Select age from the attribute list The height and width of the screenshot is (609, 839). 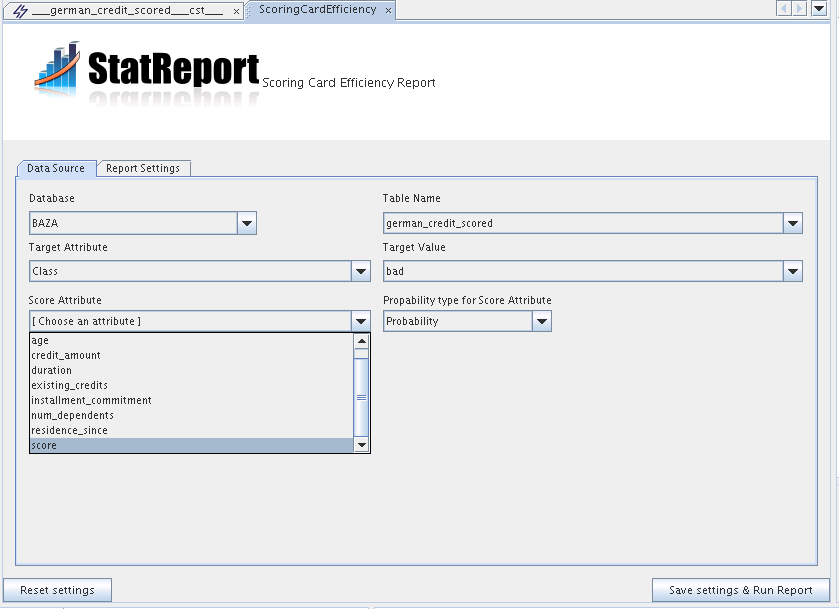point(192,340)
